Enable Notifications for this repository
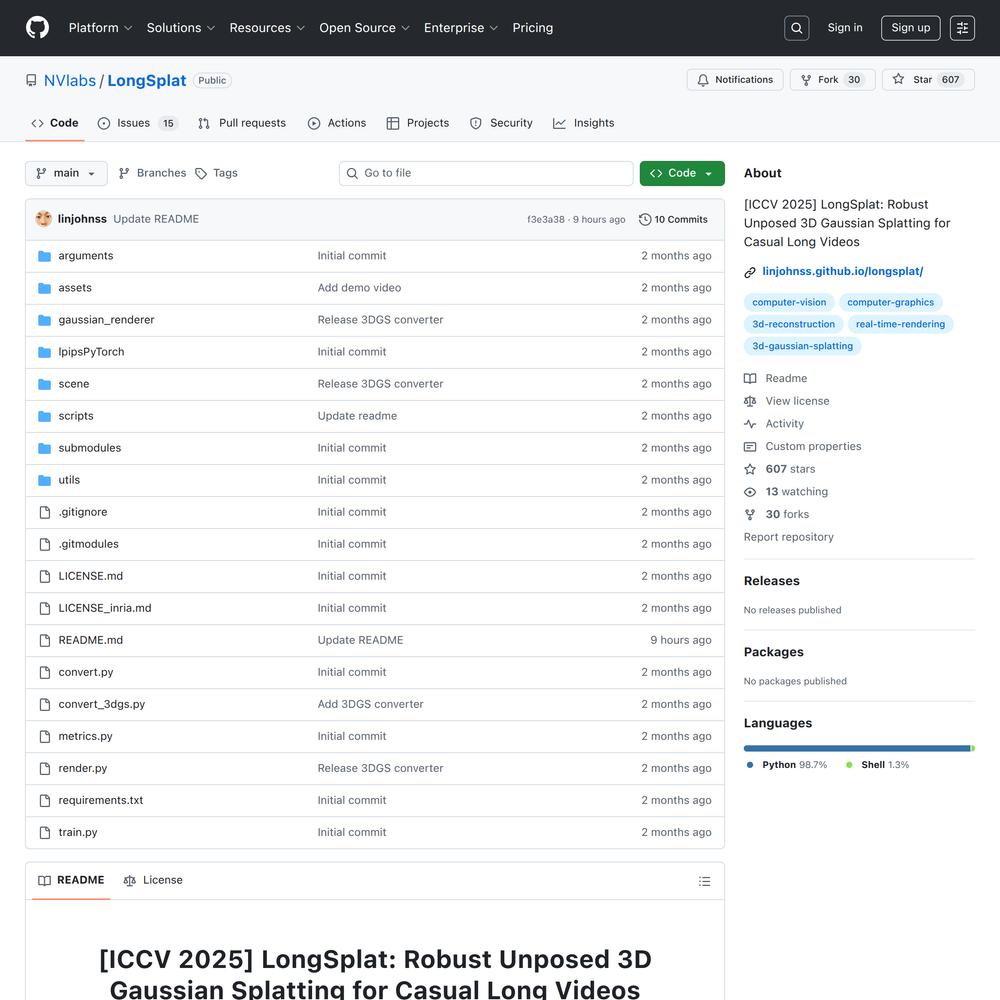Screen dimensions: 1000x1000 [735, 80]
